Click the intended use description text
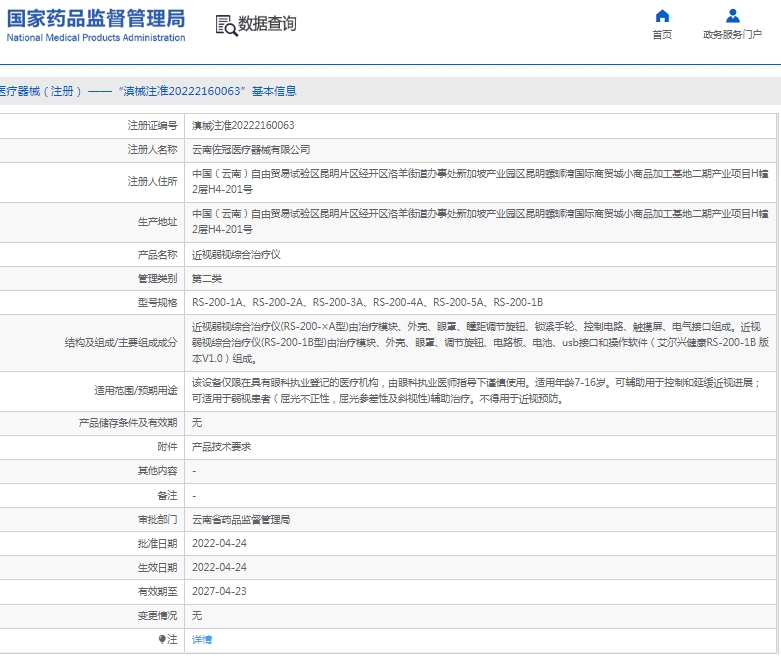 pos(477,391)
